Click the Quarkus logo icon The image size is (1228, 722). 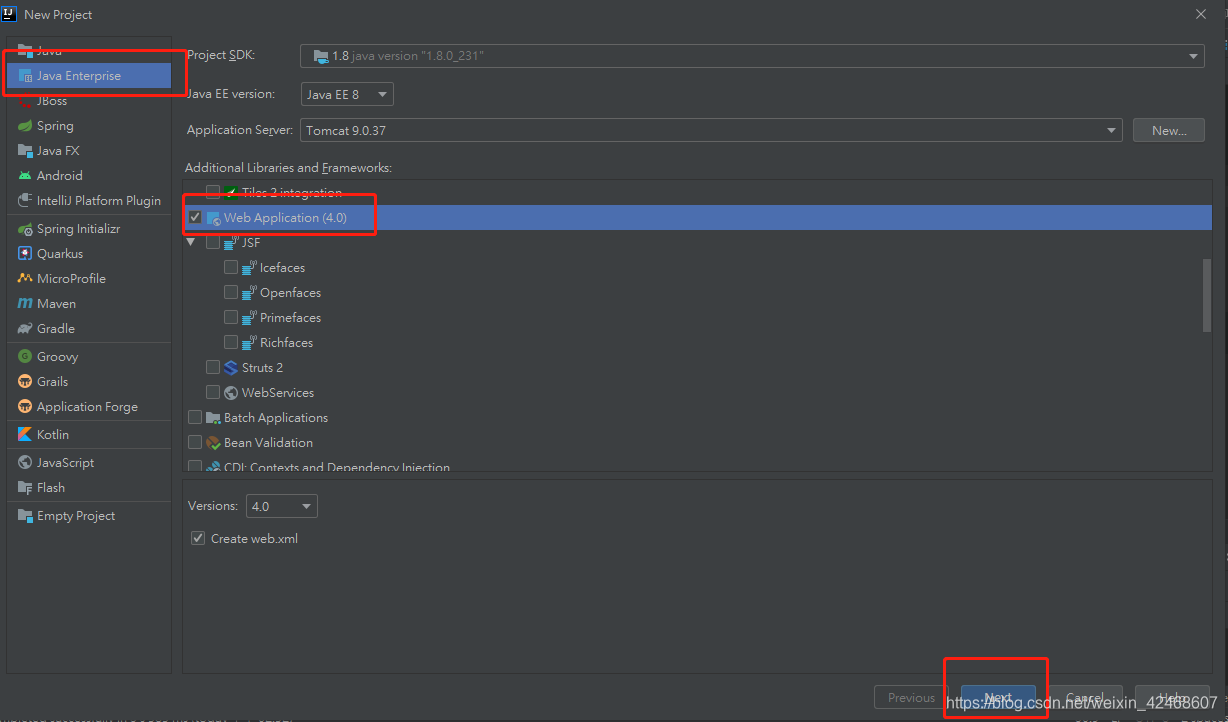25,254
